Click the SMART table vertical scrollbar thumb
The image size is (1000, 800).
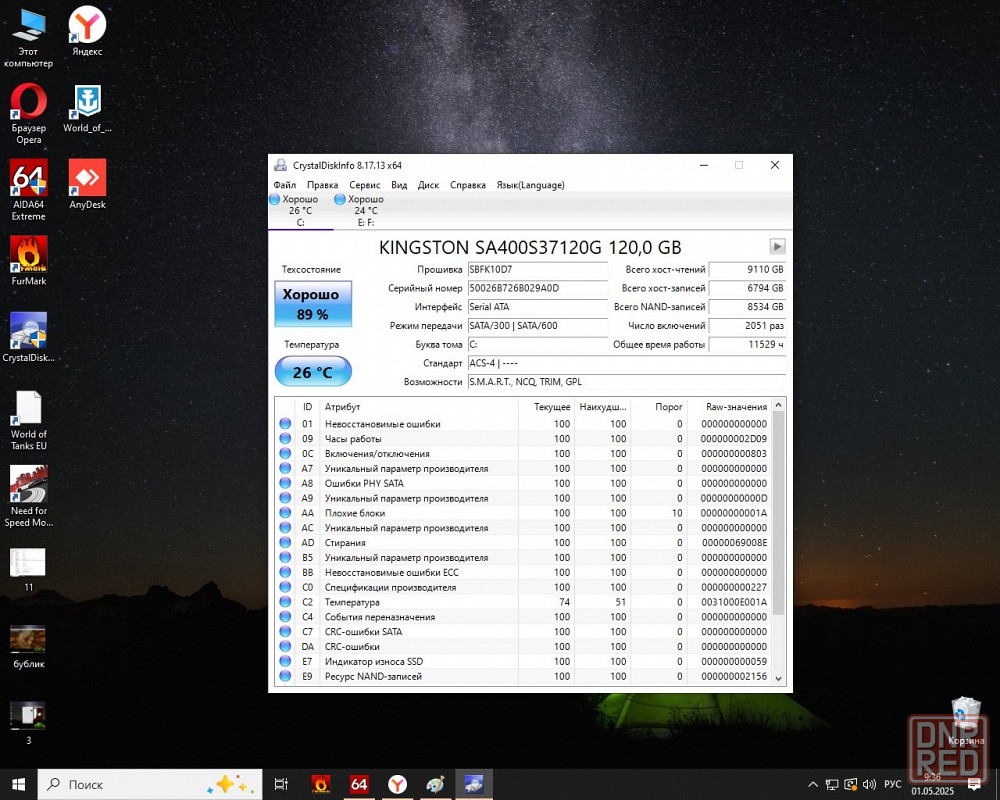click(x=778, y=514)
